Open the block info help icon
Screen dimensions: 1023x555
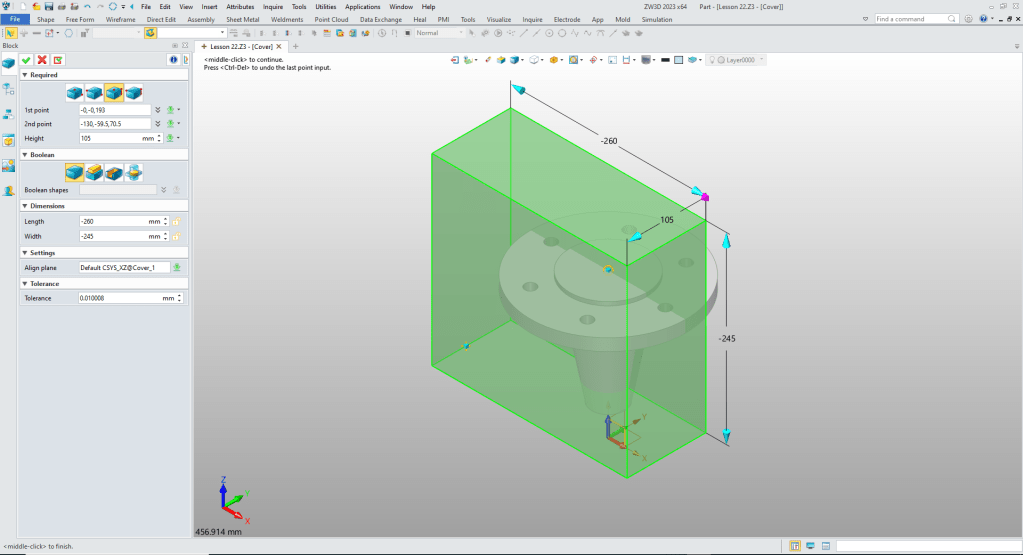point(171,60)
